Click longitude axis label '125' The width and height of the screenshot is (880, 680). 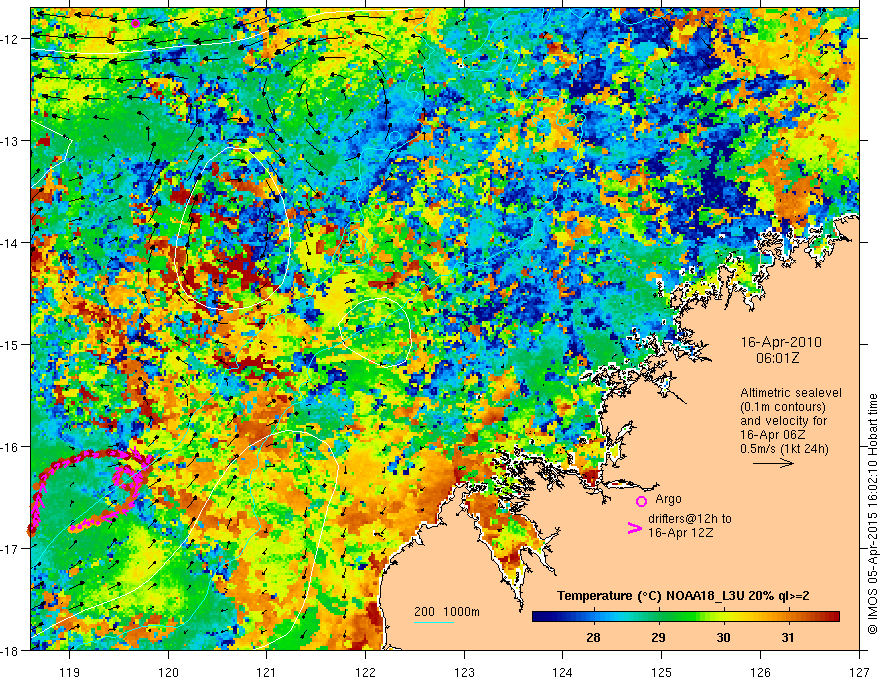point(662,672)
